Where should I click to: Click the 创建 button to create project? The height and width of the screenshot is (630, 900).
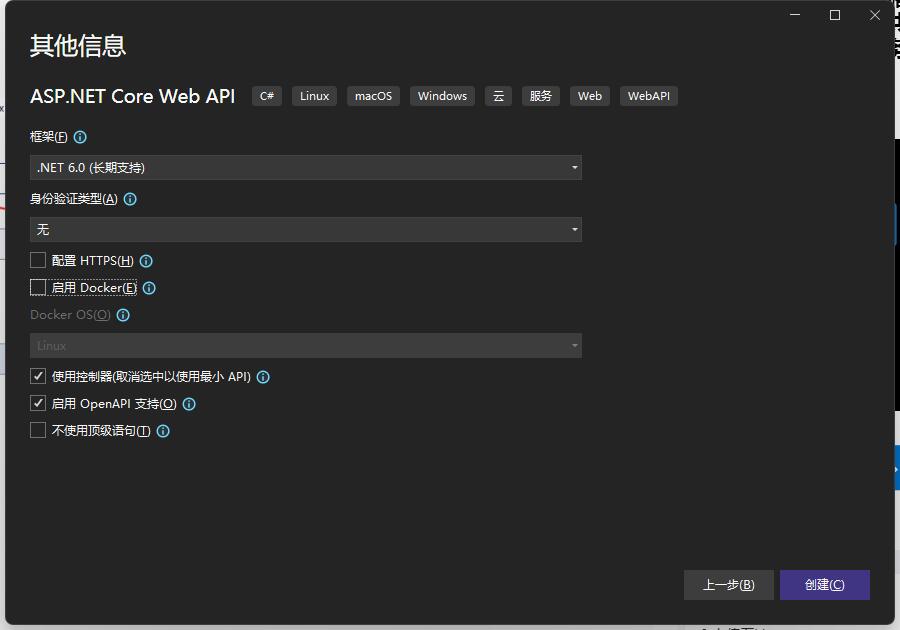824,585
